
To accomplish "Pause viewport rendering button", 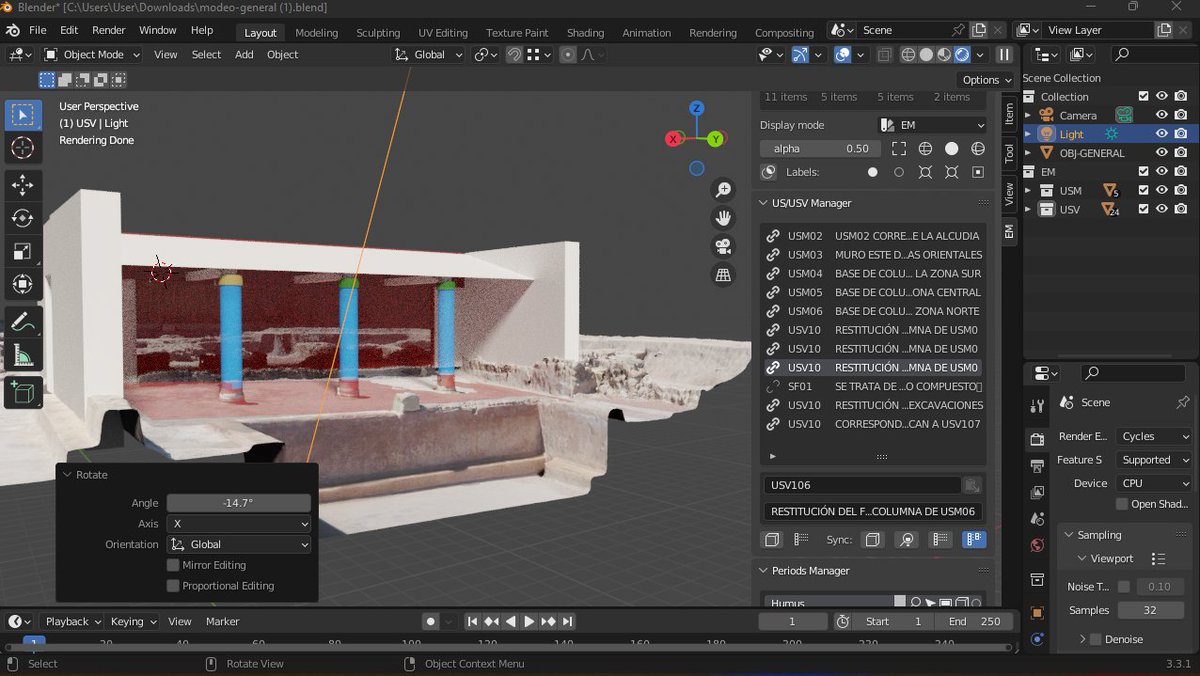I will [1004, 55].
